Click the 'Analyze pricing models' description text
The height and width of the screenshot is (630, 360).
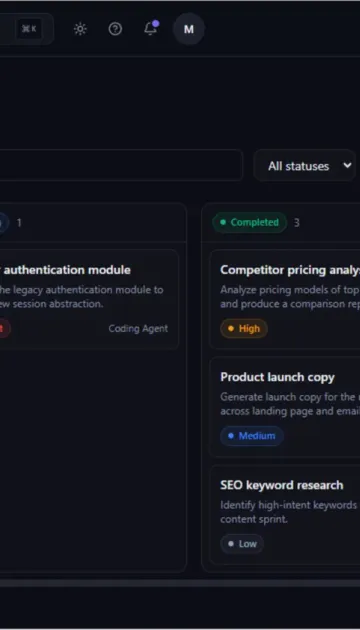[x=290, y=297]
